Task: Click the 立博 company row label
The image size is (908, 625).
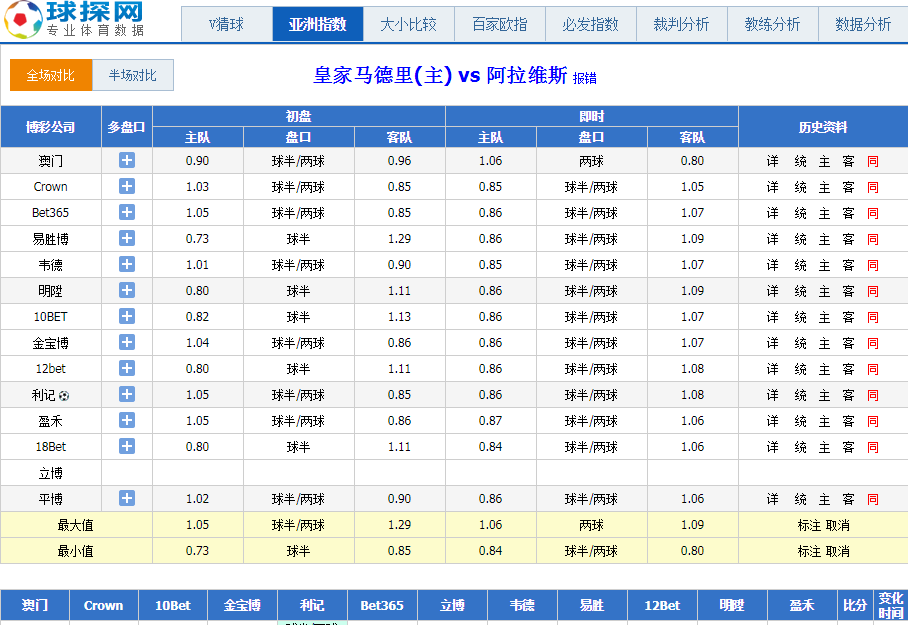Action: (x=50, y=473)
